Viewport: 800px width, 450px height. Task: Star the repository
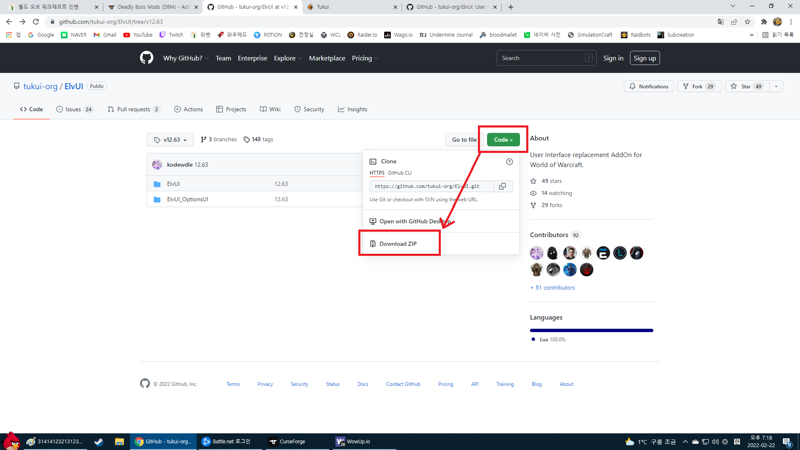746,86
